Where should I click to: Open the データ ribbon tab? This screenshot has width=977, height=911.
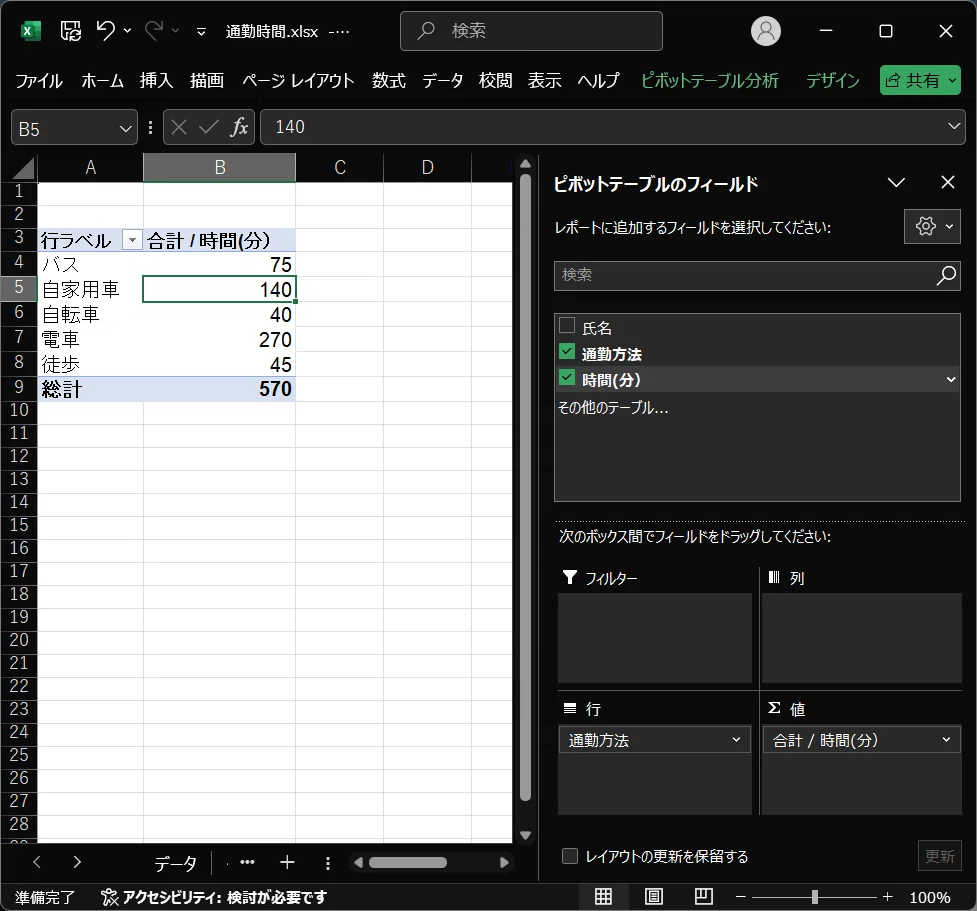pos(442,80)
